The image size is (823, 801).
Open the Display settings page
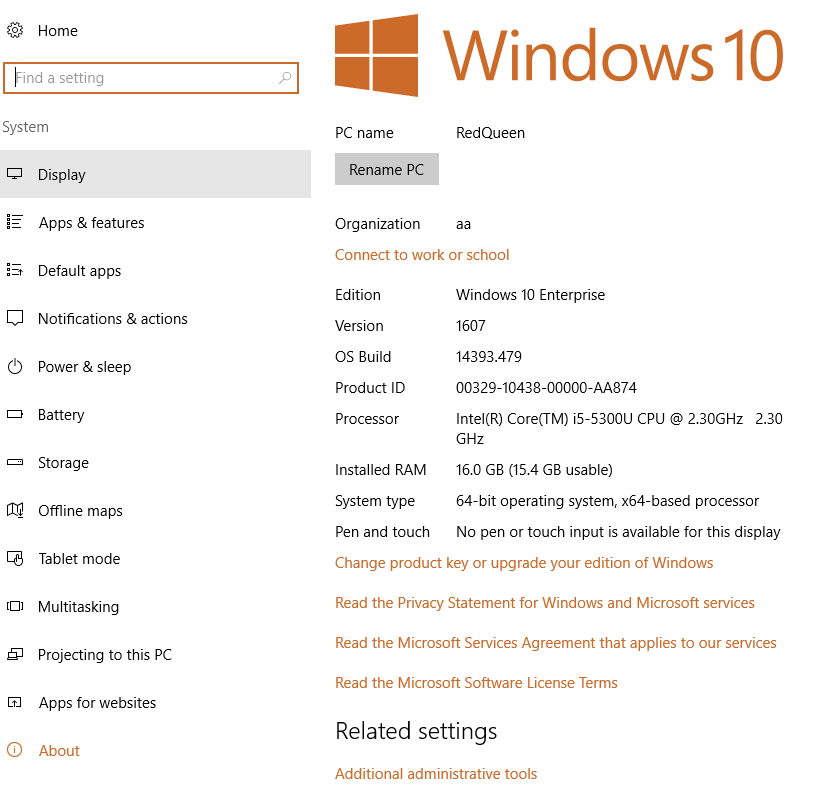[155, 174]
